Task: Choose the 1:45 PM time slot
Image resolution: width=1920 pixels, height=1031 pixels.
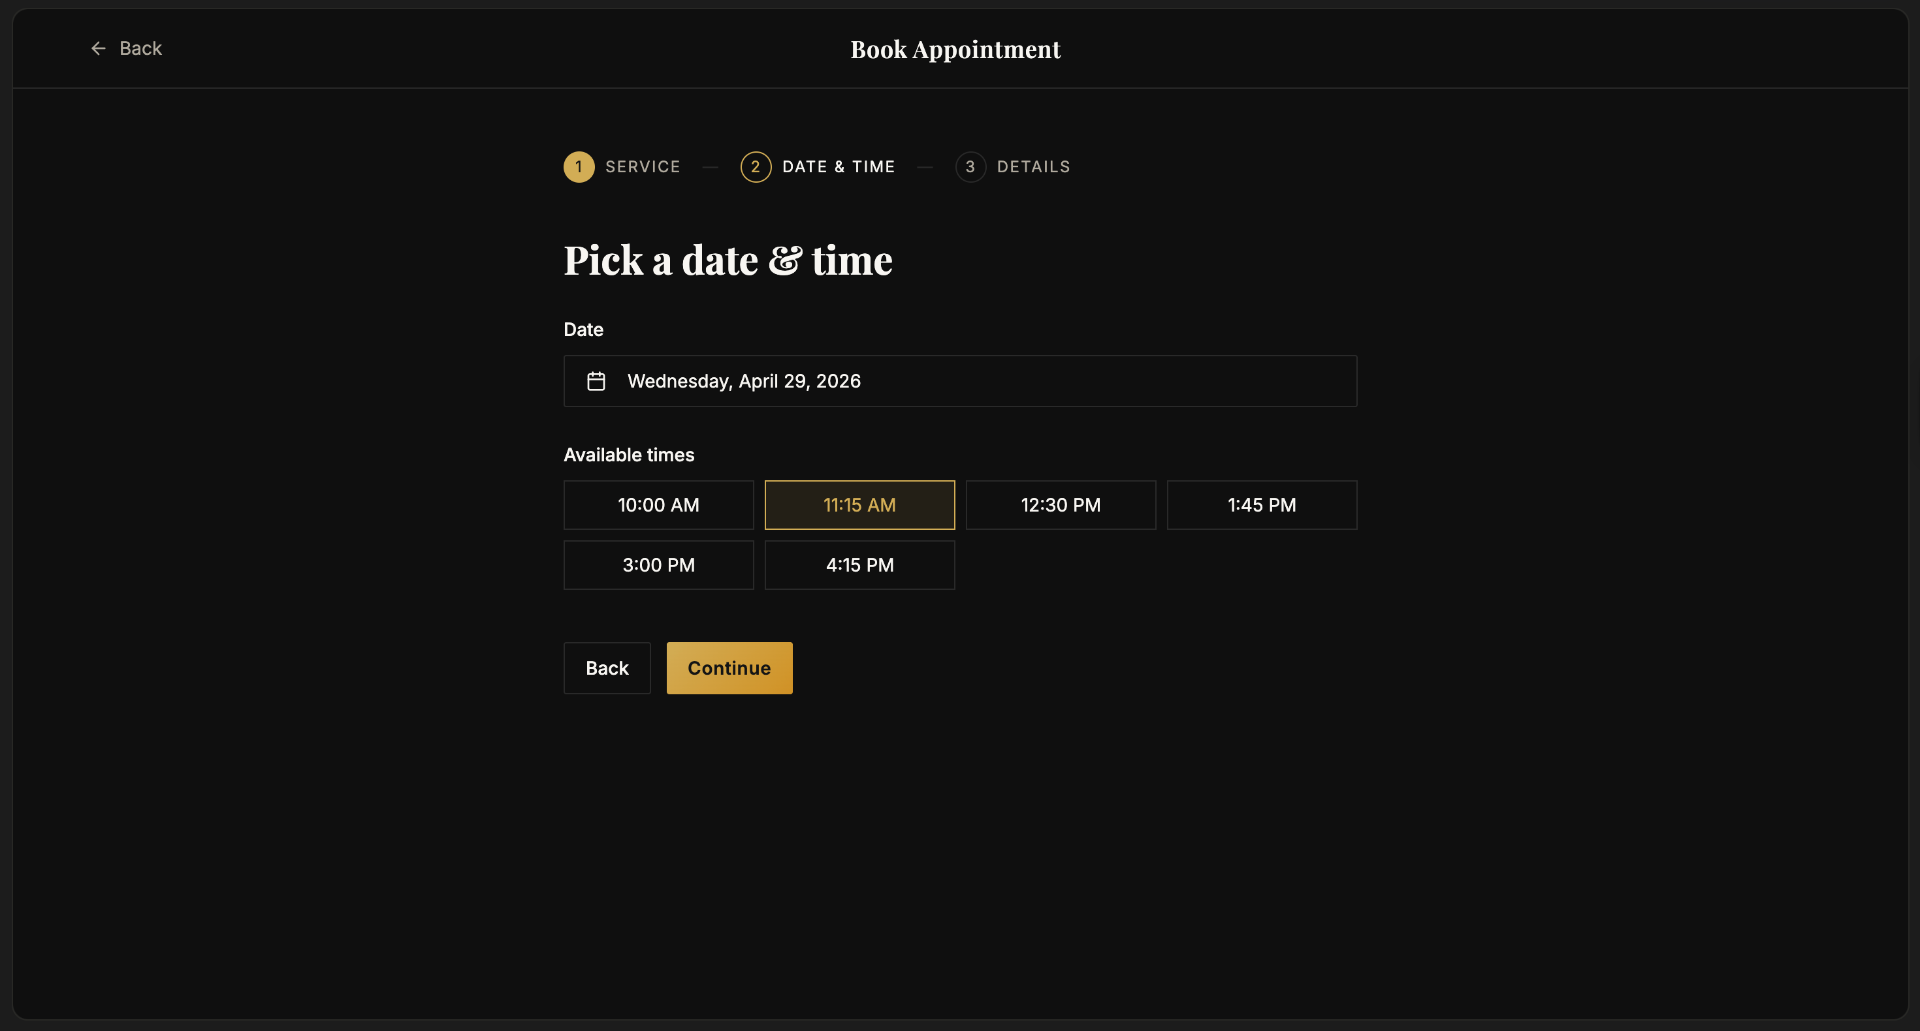Action: point(1262,505)
